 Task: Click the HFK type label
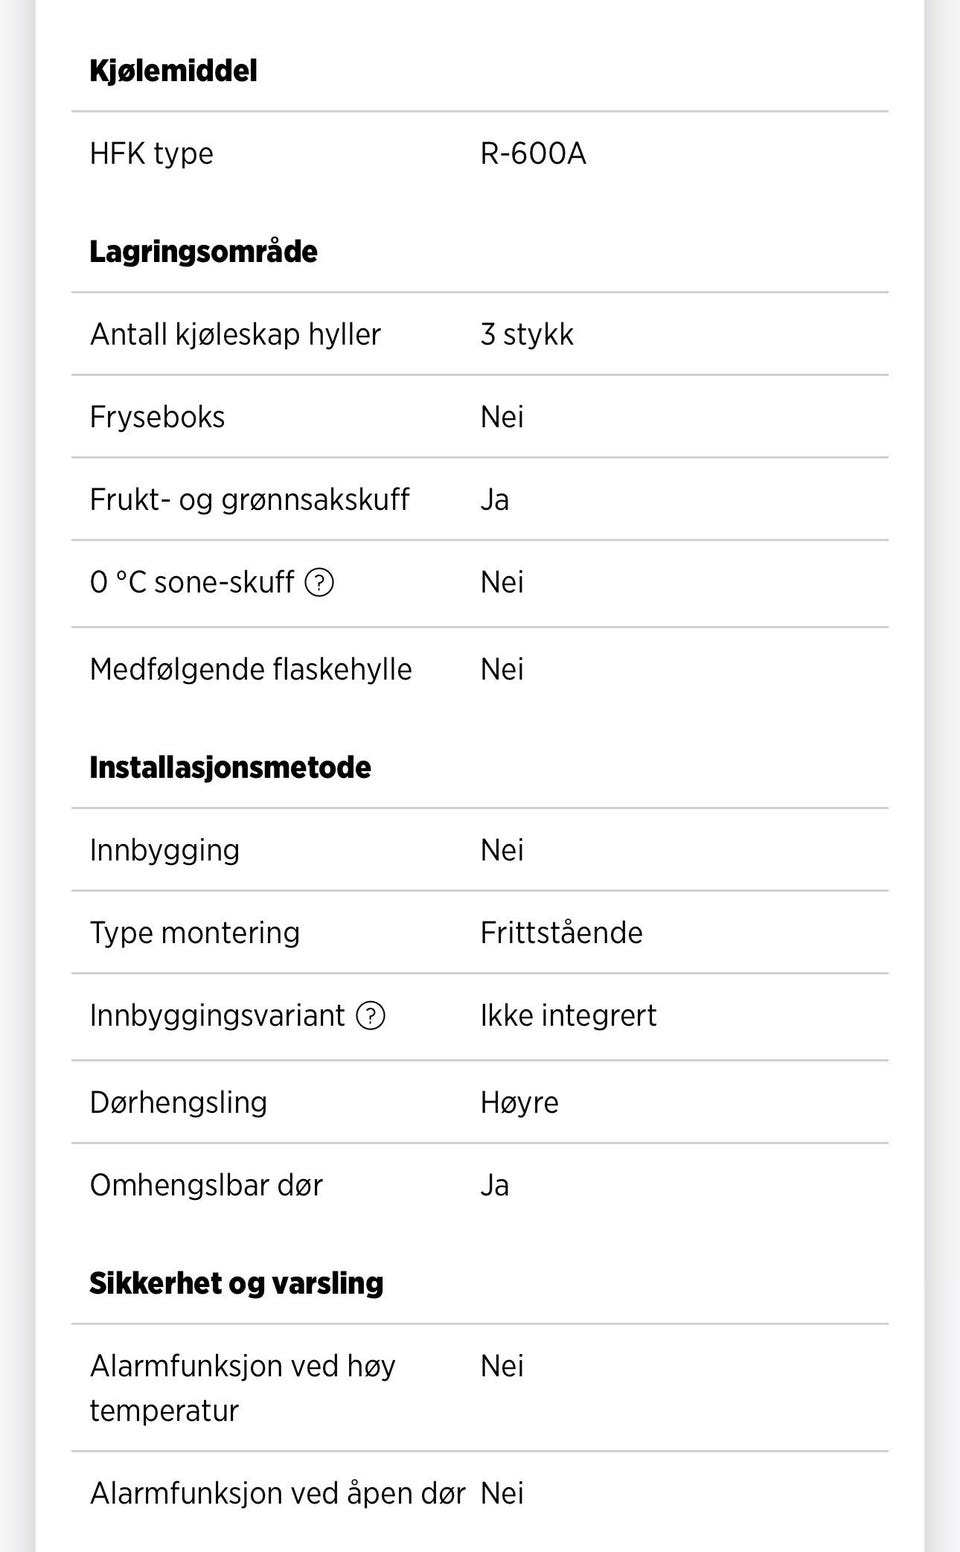(x=151, y=154)
